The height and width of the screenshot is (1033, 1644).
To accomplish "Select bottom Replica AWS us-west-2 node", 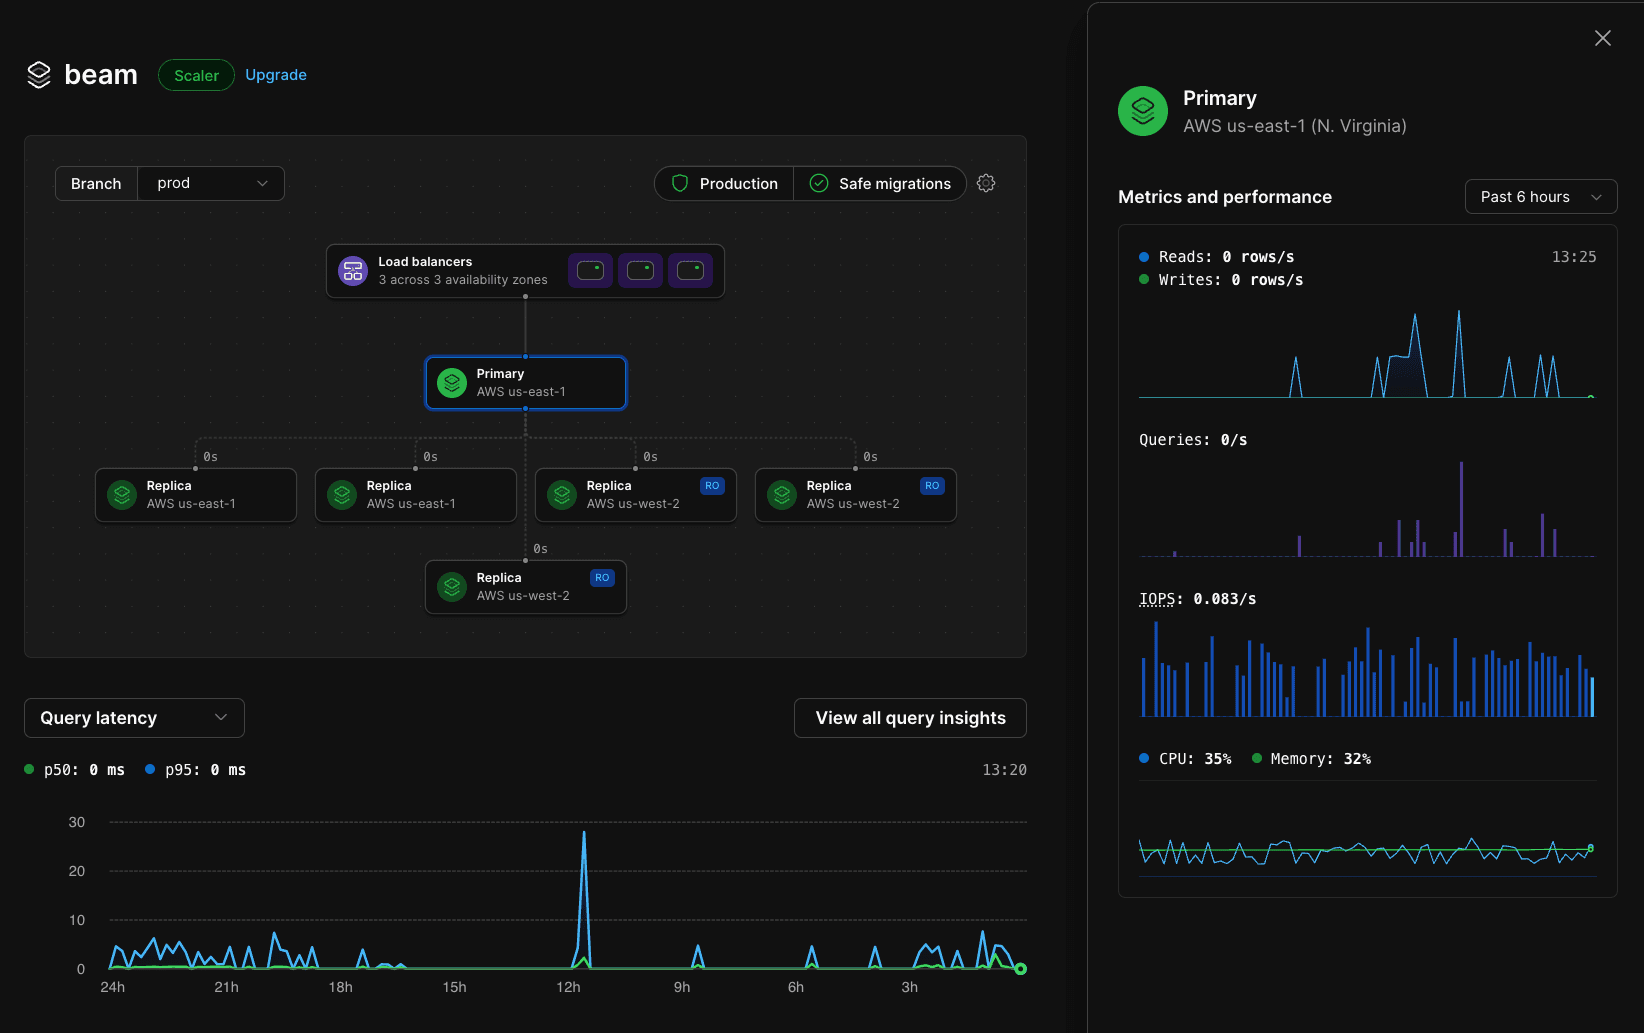I will coord(526,587).
